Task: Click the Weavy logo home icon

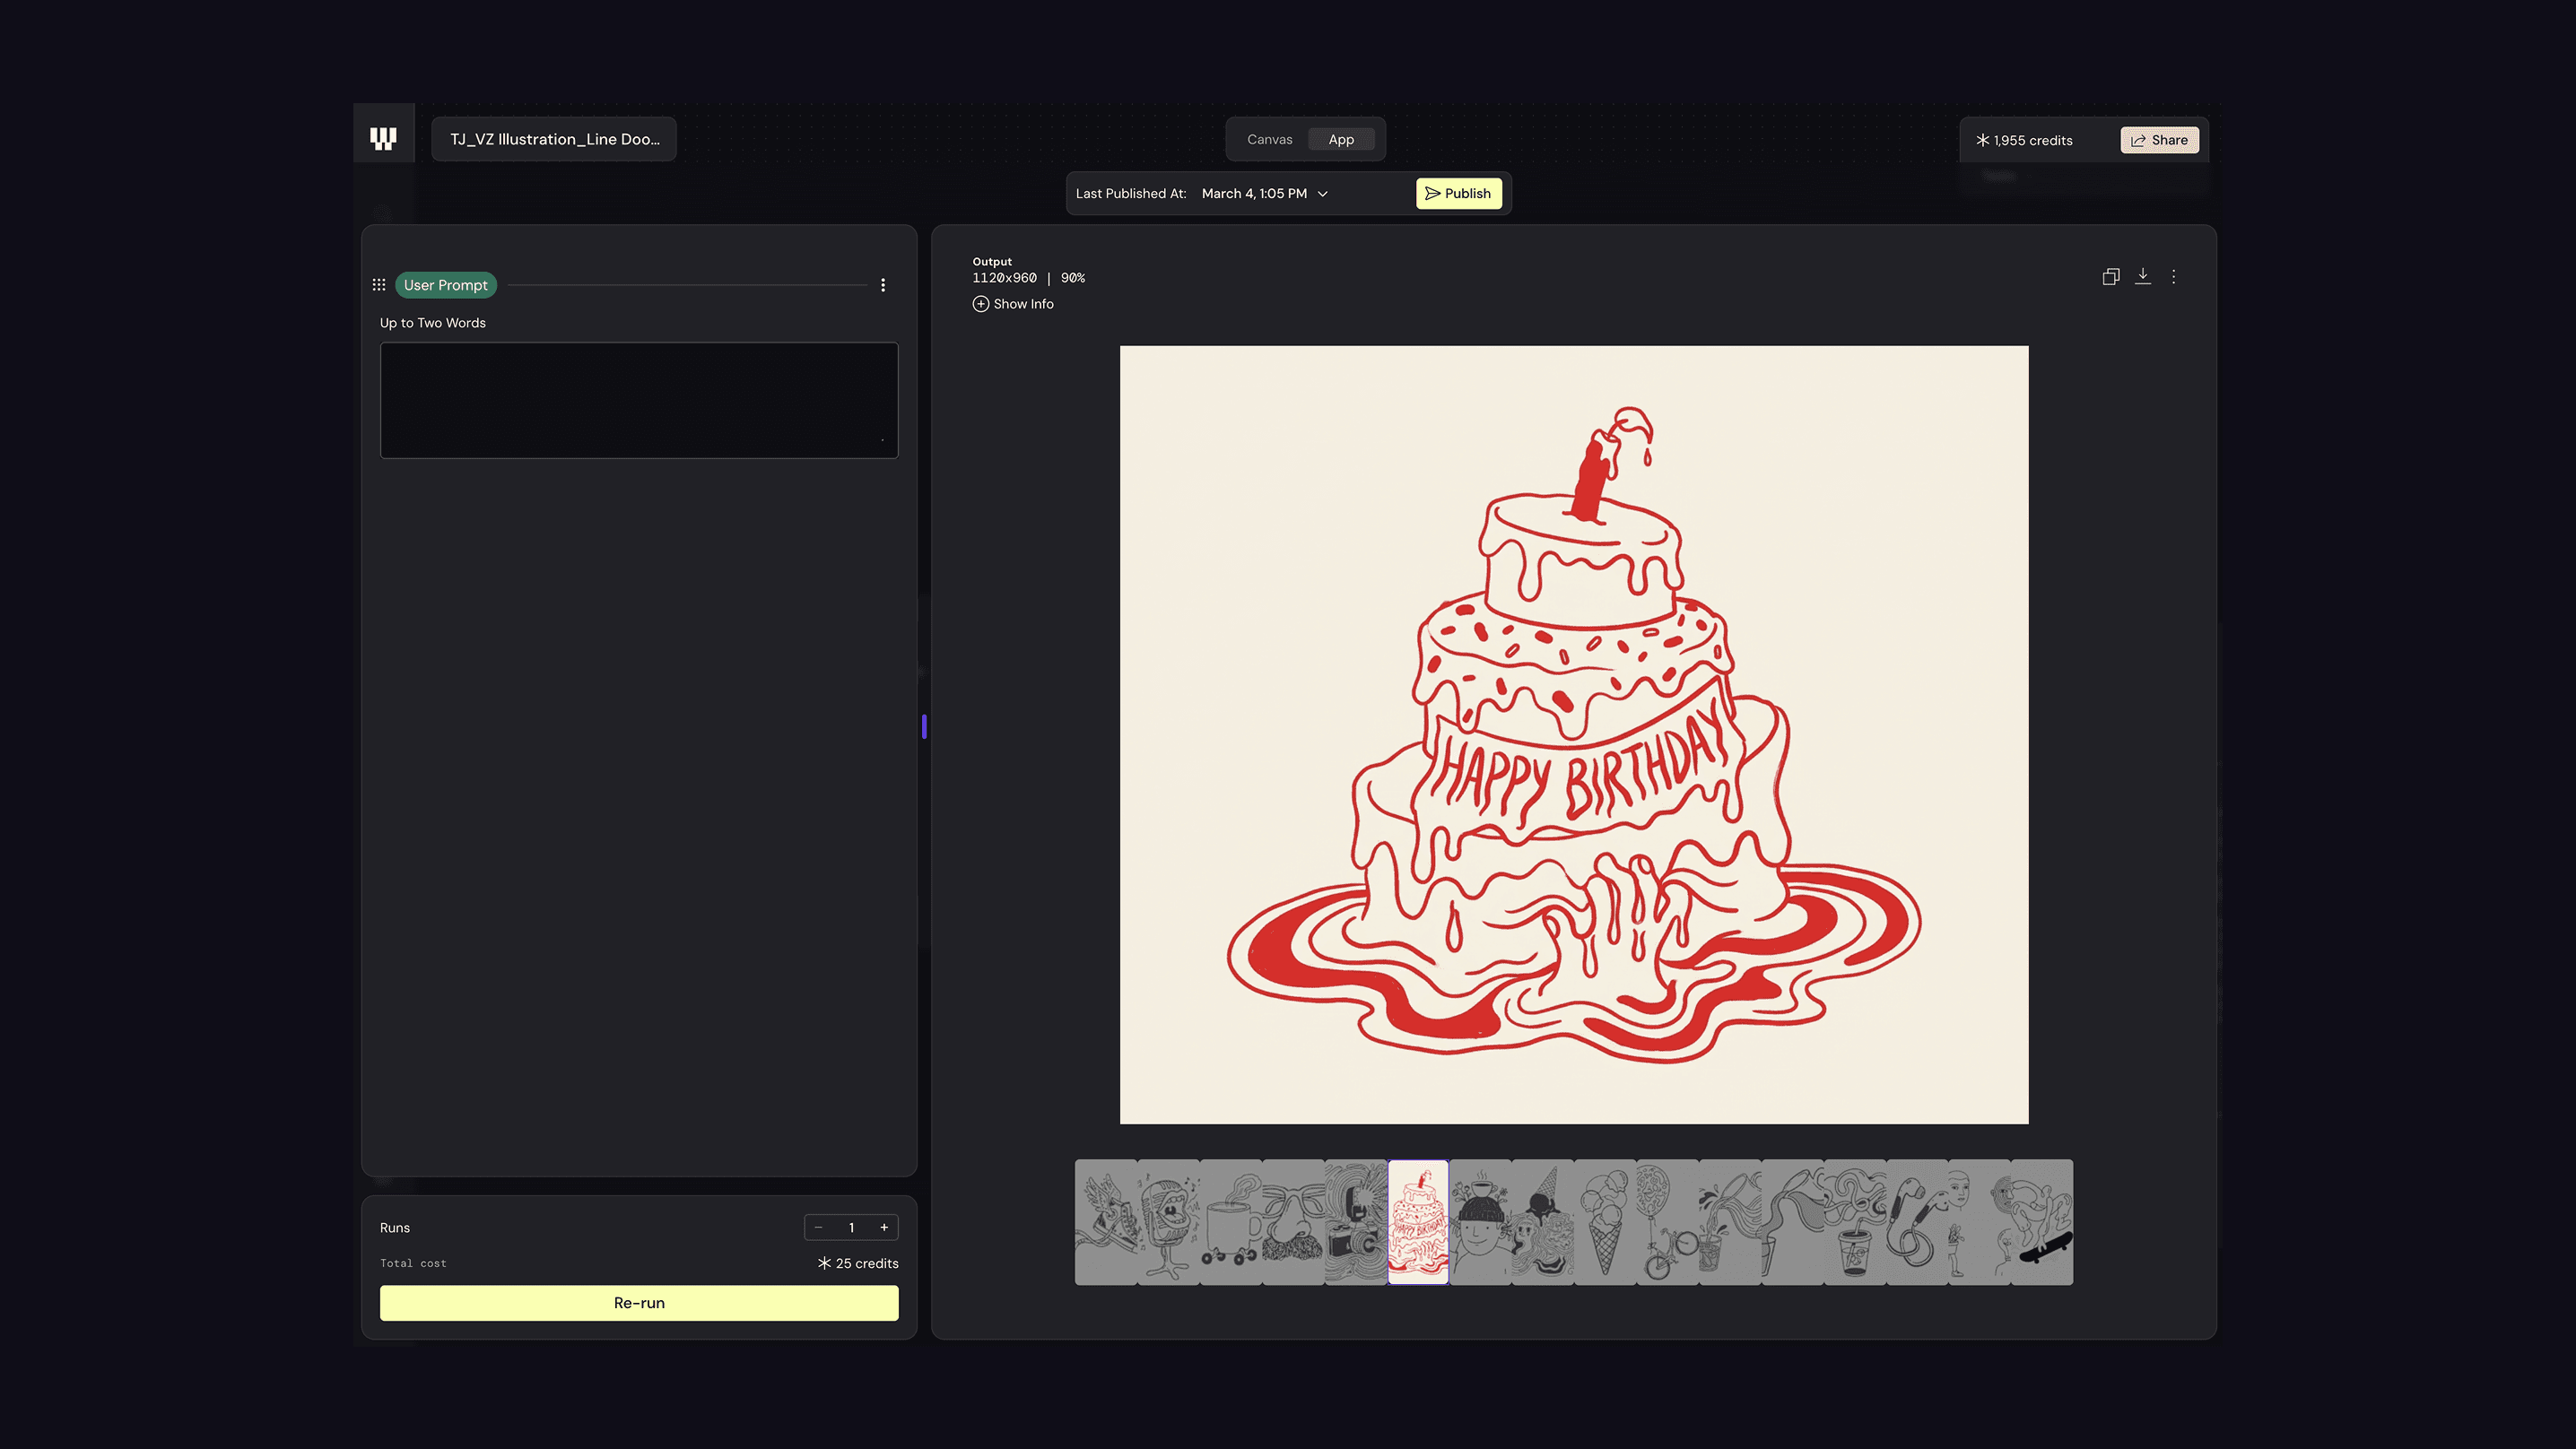Action: pyautogui.click(x=383, y=139)
